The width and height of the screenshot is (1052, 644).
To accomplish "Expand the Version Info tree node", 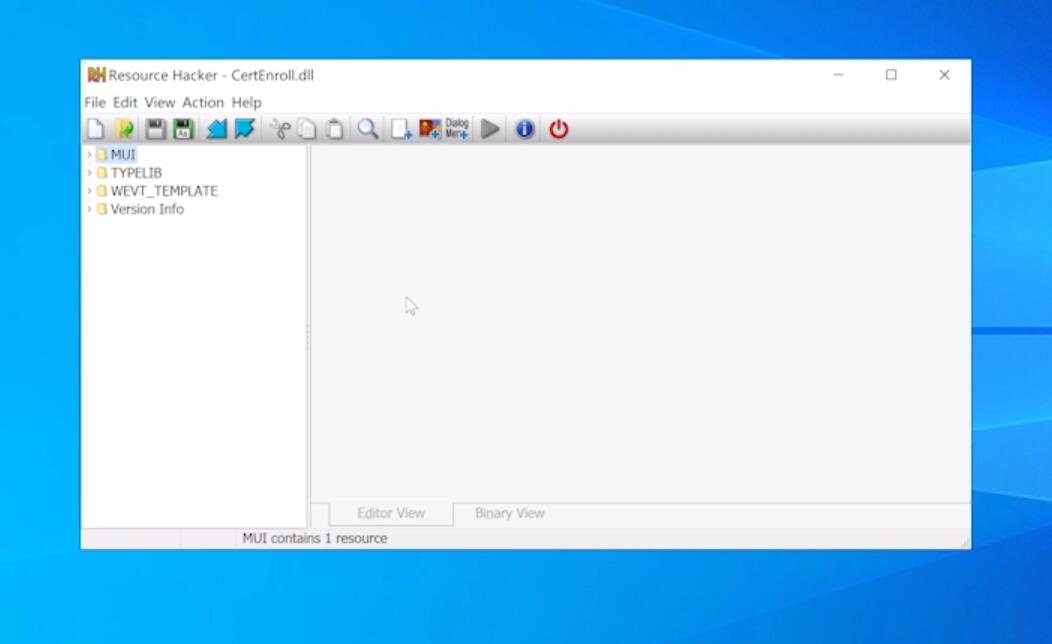I will 89,209.
